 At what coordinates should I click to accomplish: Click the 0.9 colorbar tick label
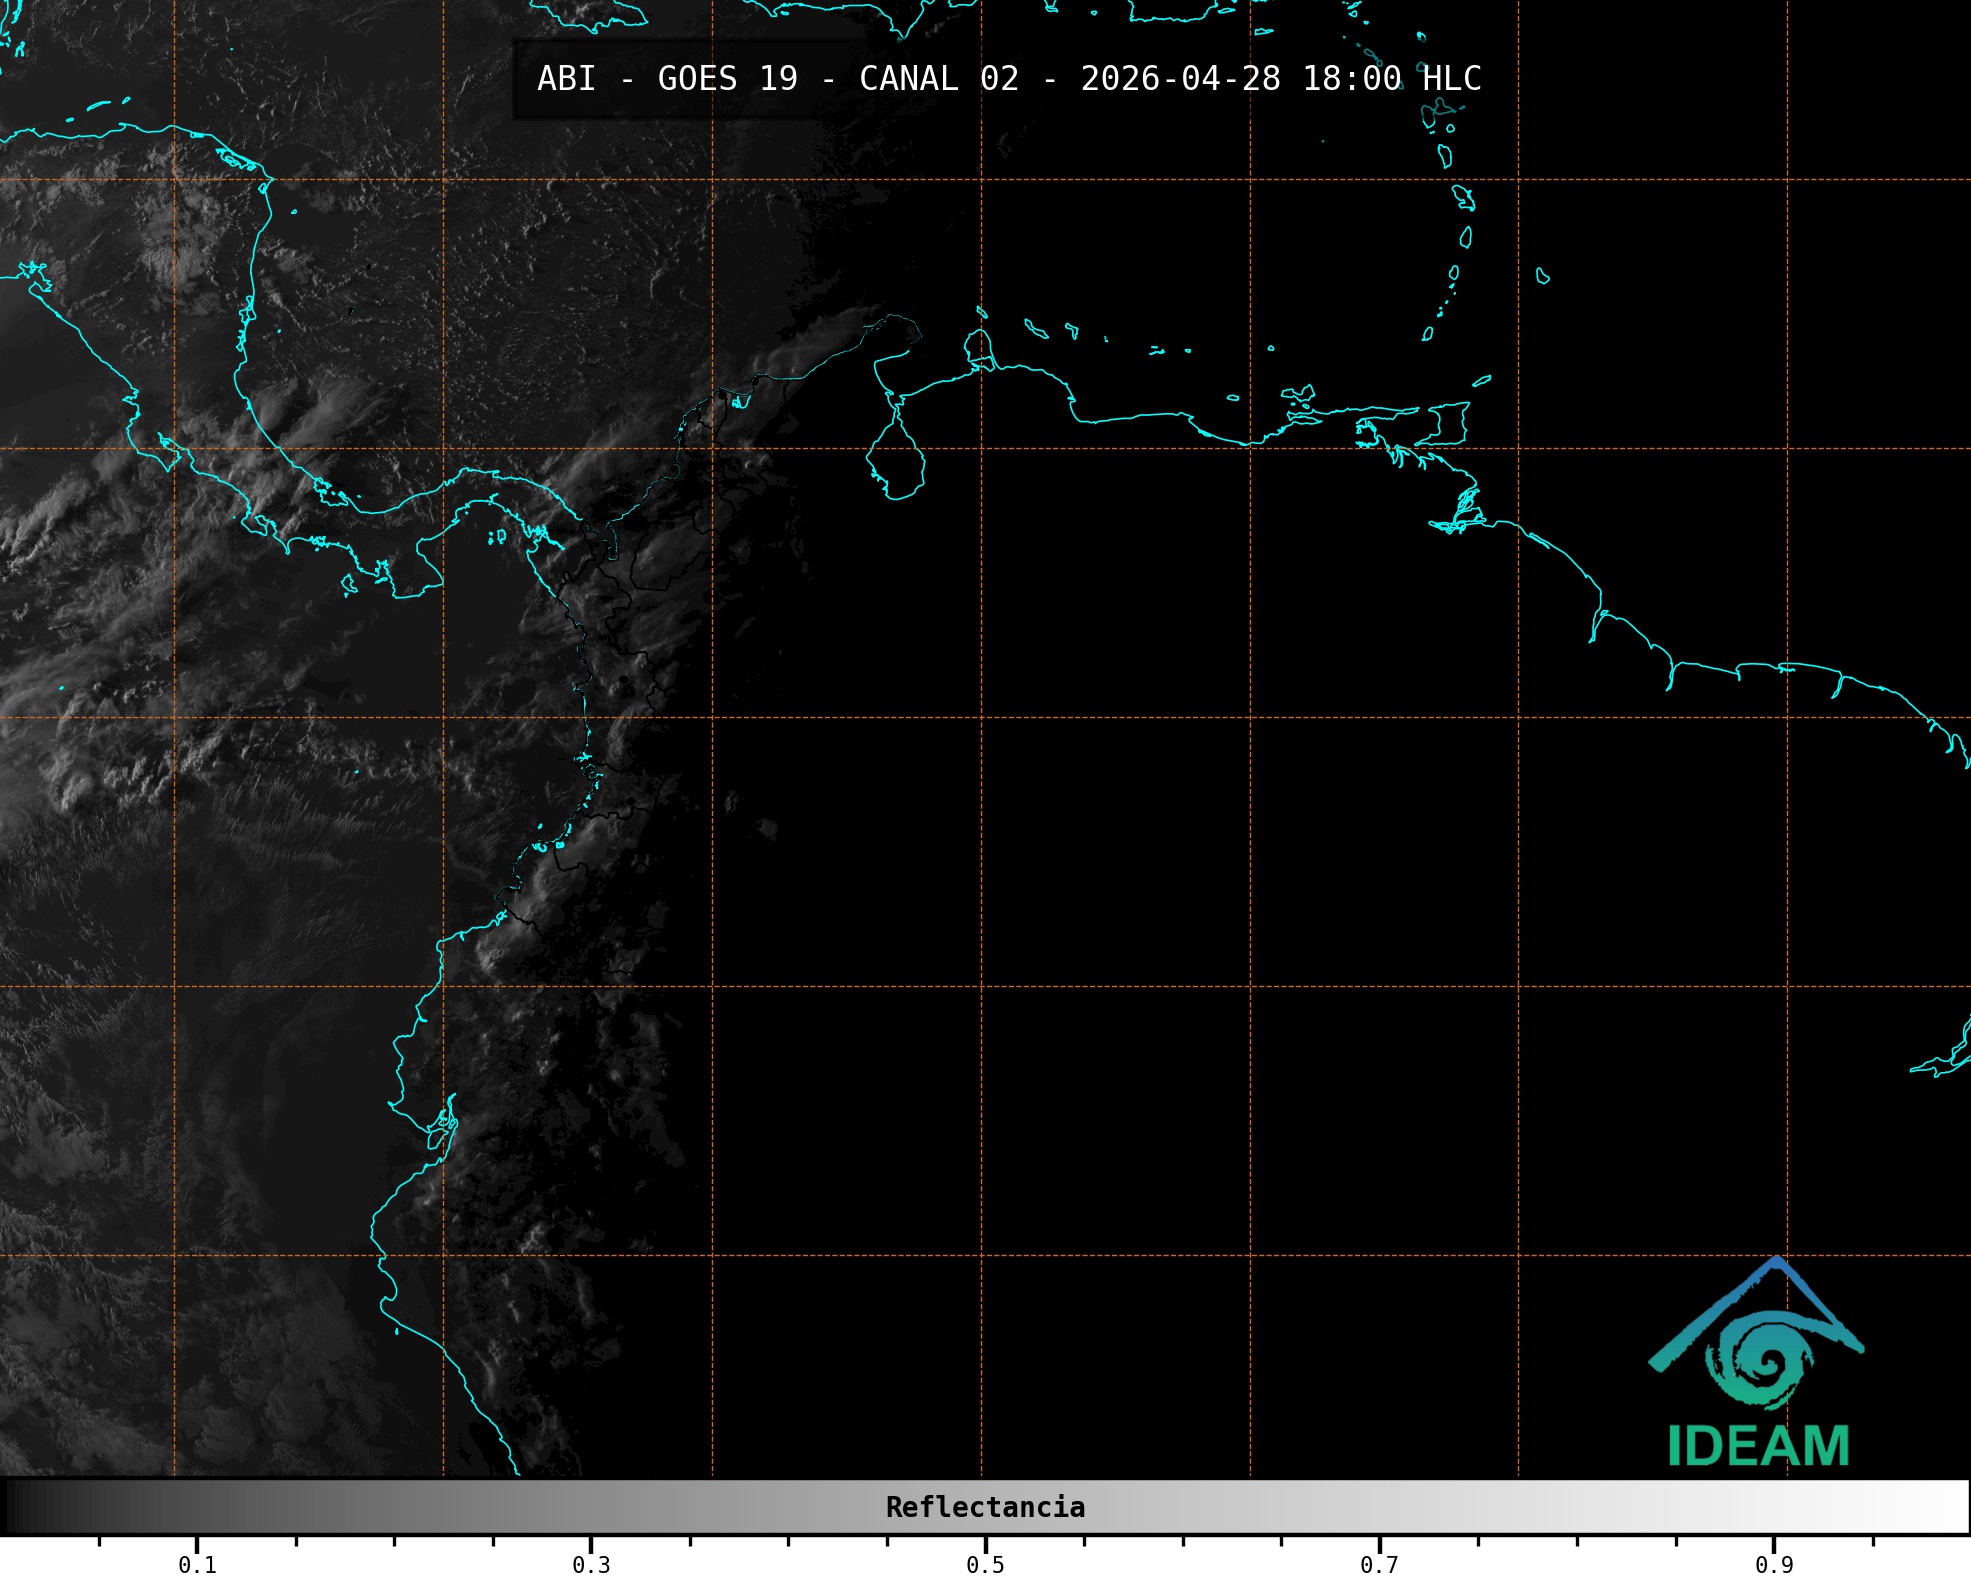(1773, 1564)
